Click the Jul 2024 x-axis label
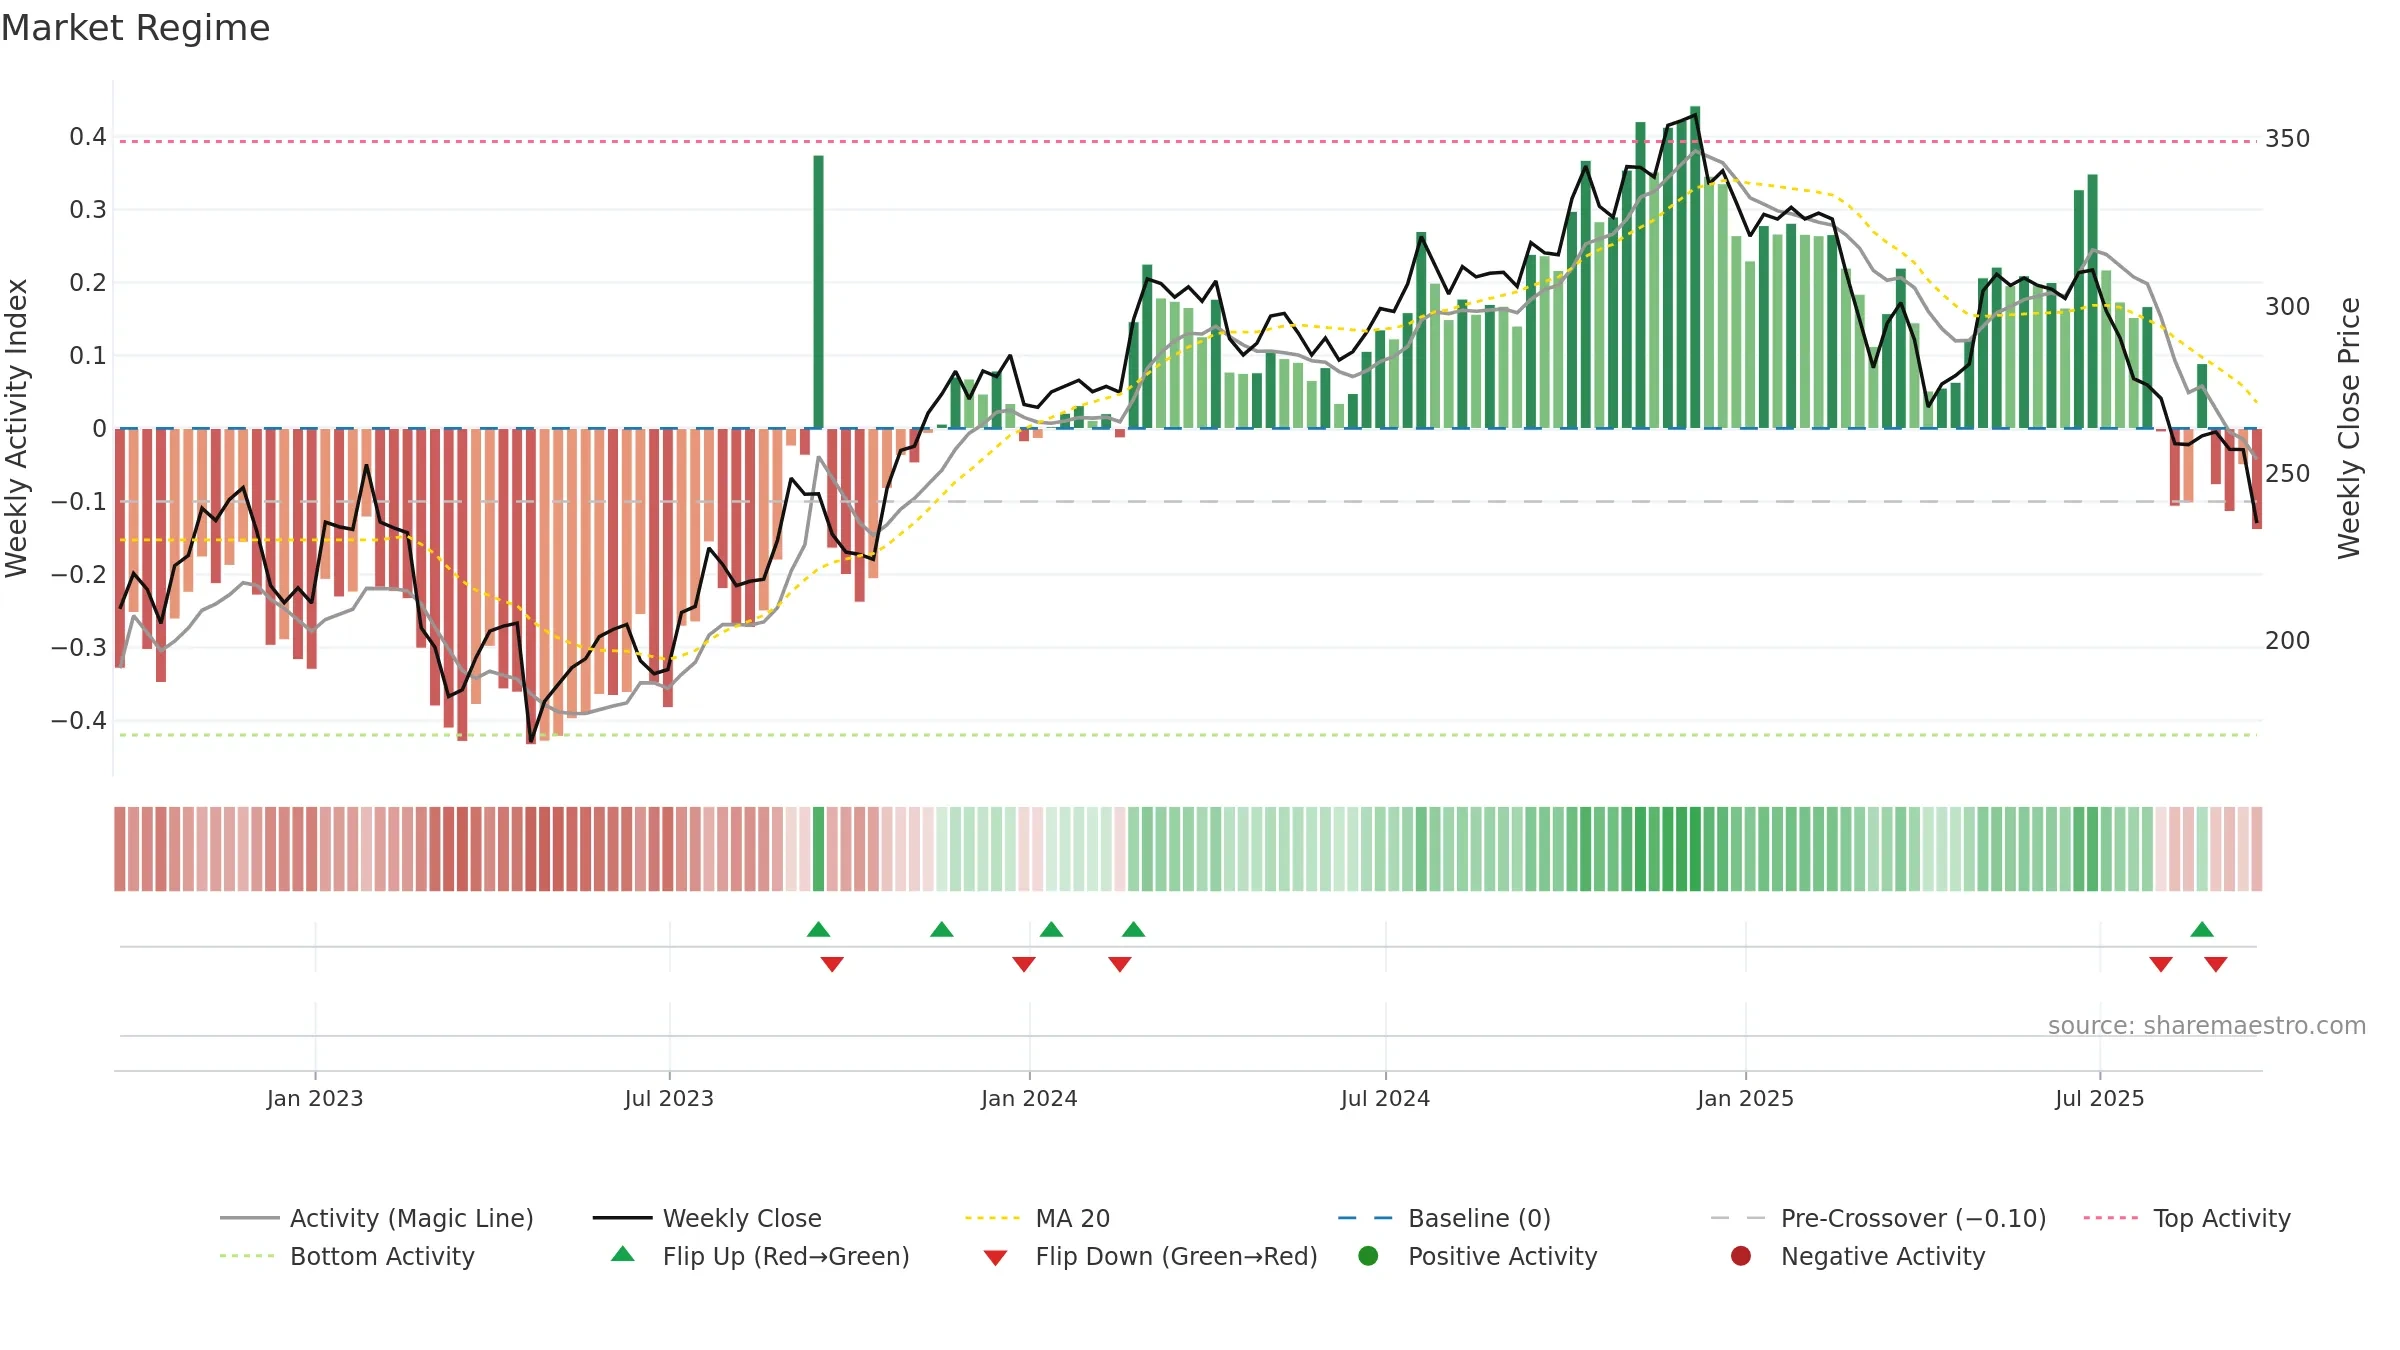The width and height of the screenshot is (2400, 1350). (x=1385, y=1098)
